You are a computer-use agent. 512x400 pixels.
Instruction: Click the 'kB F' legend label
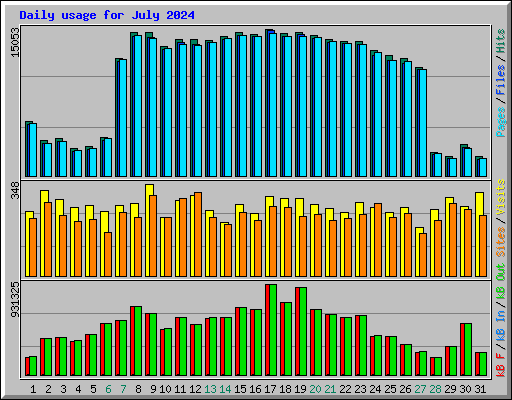coord(501,365)
